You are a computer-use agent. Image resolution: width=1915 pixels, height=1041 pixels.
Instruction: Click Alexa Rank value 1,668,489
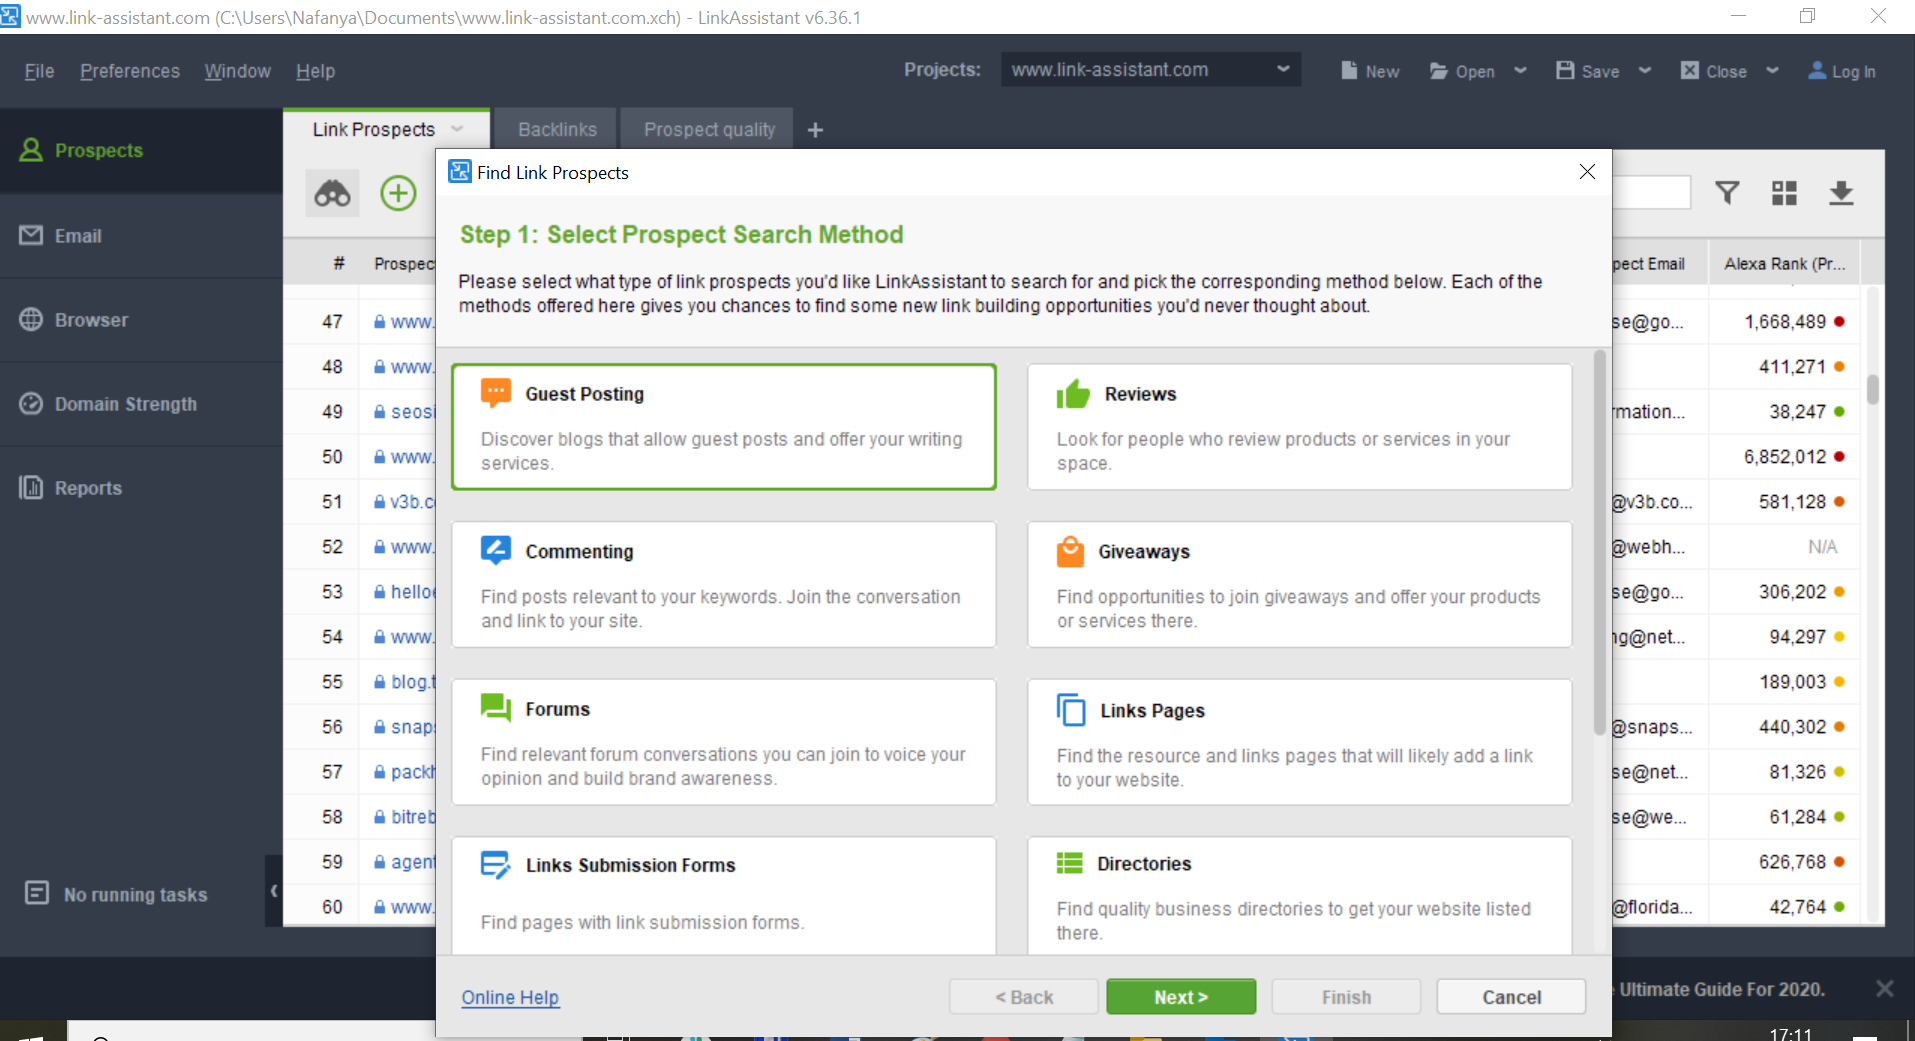(1785, 322)
